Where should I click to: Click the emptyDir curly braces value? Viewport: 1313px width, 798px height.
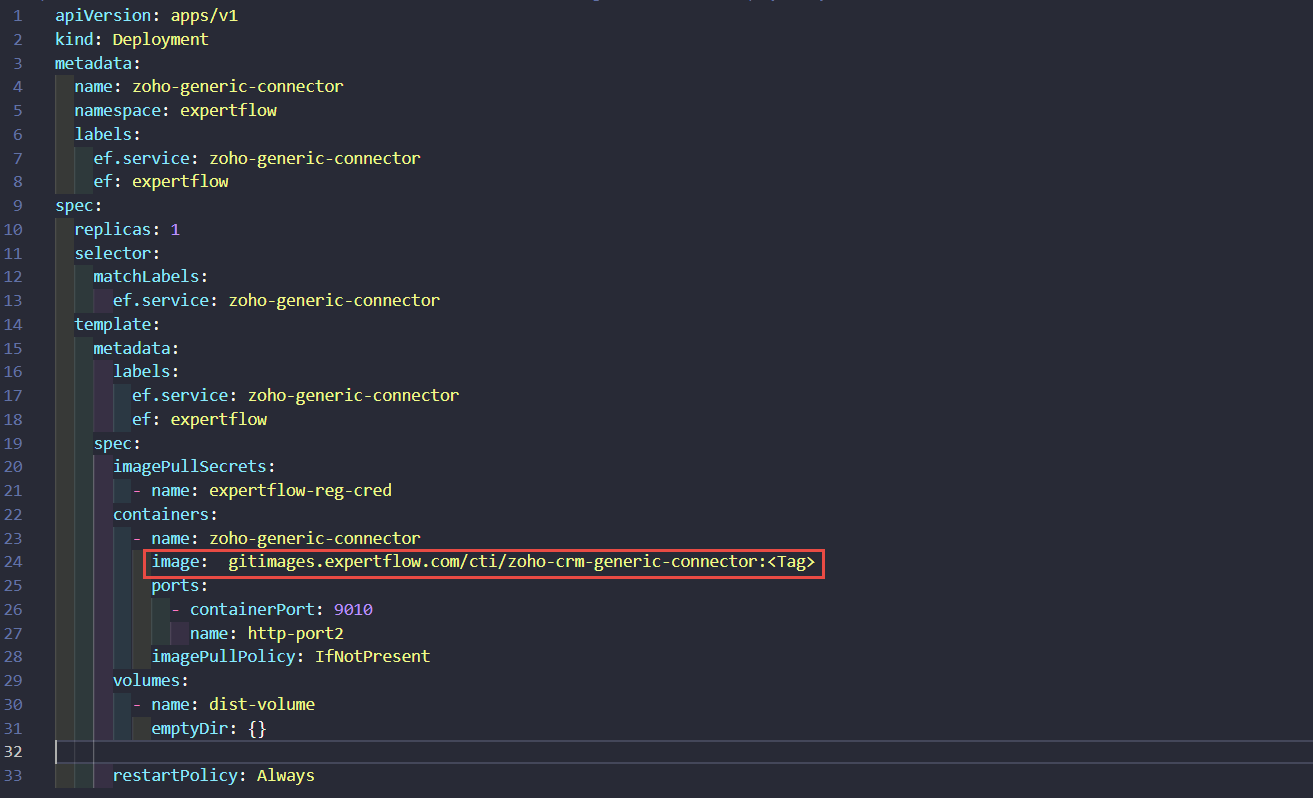tap(257, 729)
